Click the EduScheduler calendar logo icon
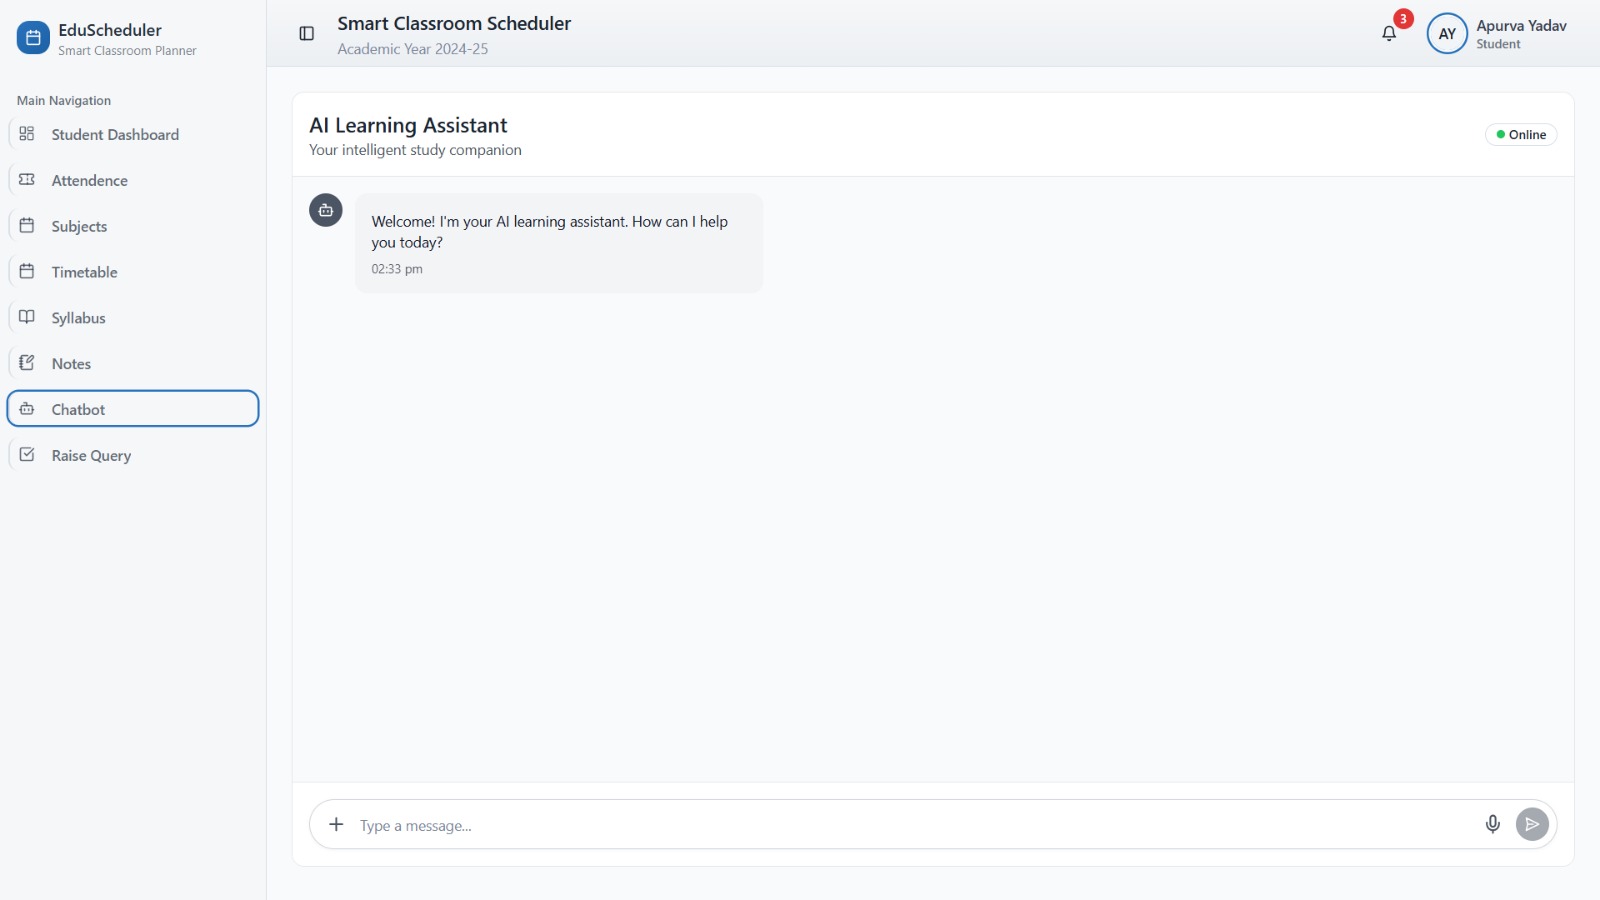 [33, 38]
